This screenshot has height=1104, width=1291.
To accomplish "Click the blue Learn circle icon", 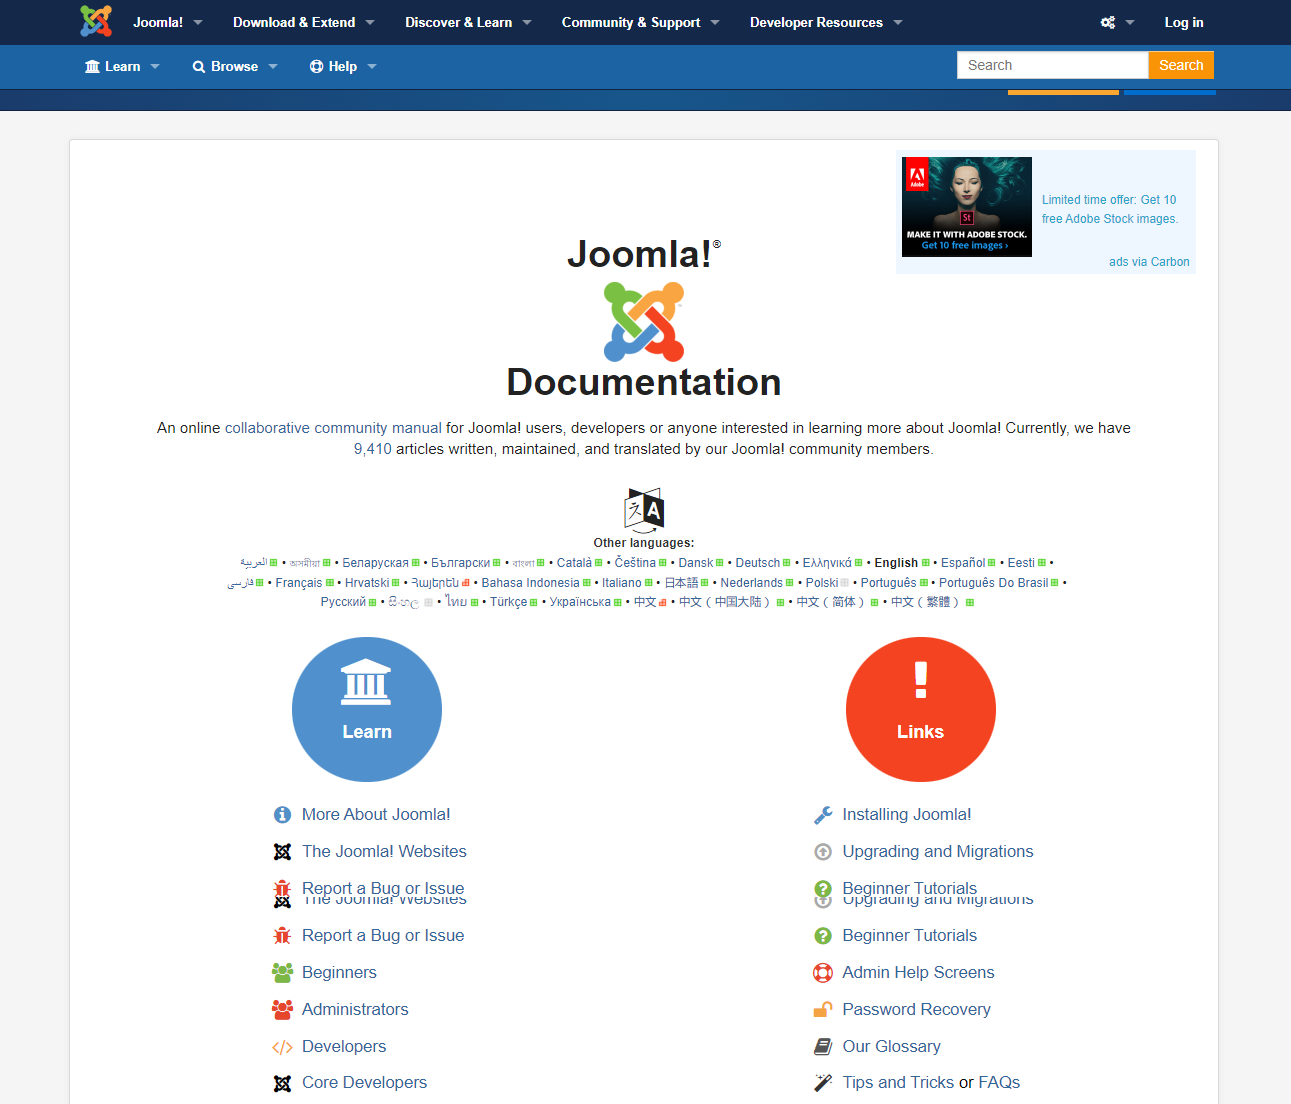I will 367,709.
